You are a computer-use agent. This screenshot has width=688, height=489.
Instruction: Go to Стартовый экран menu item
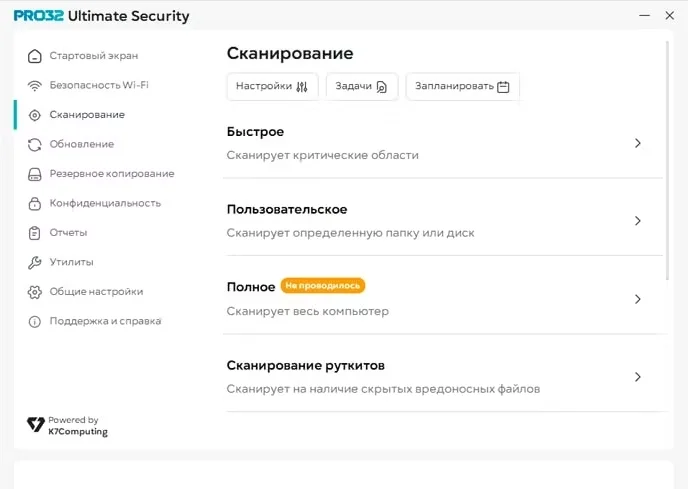click(x=94, y=56)
